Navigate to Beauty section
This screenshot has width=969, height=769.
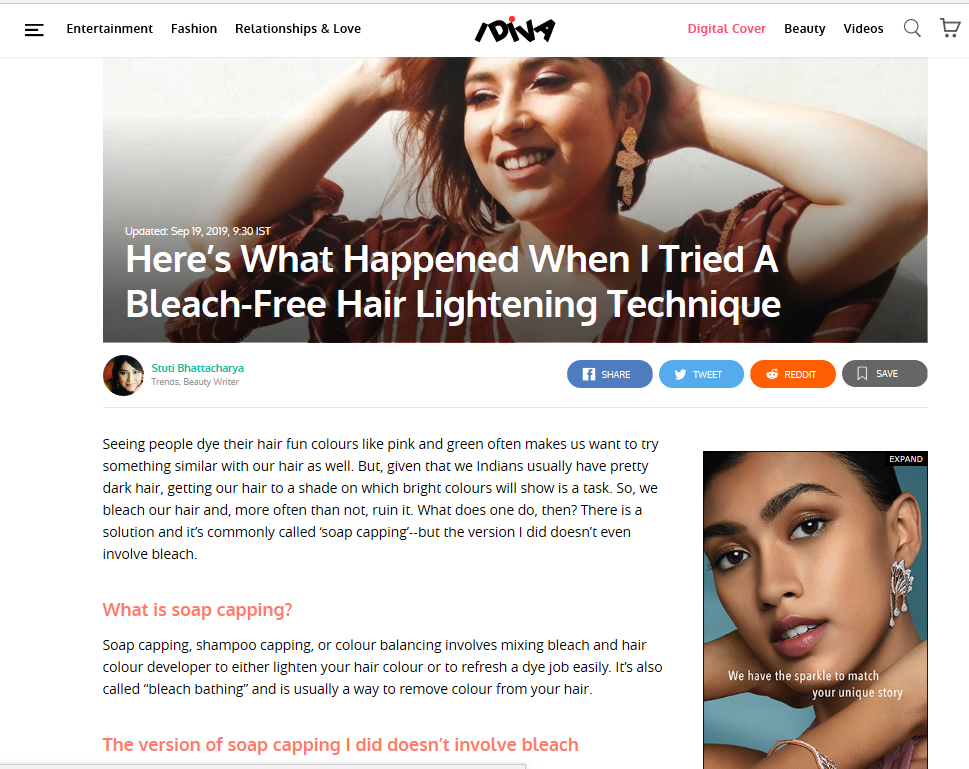[805, 28]
